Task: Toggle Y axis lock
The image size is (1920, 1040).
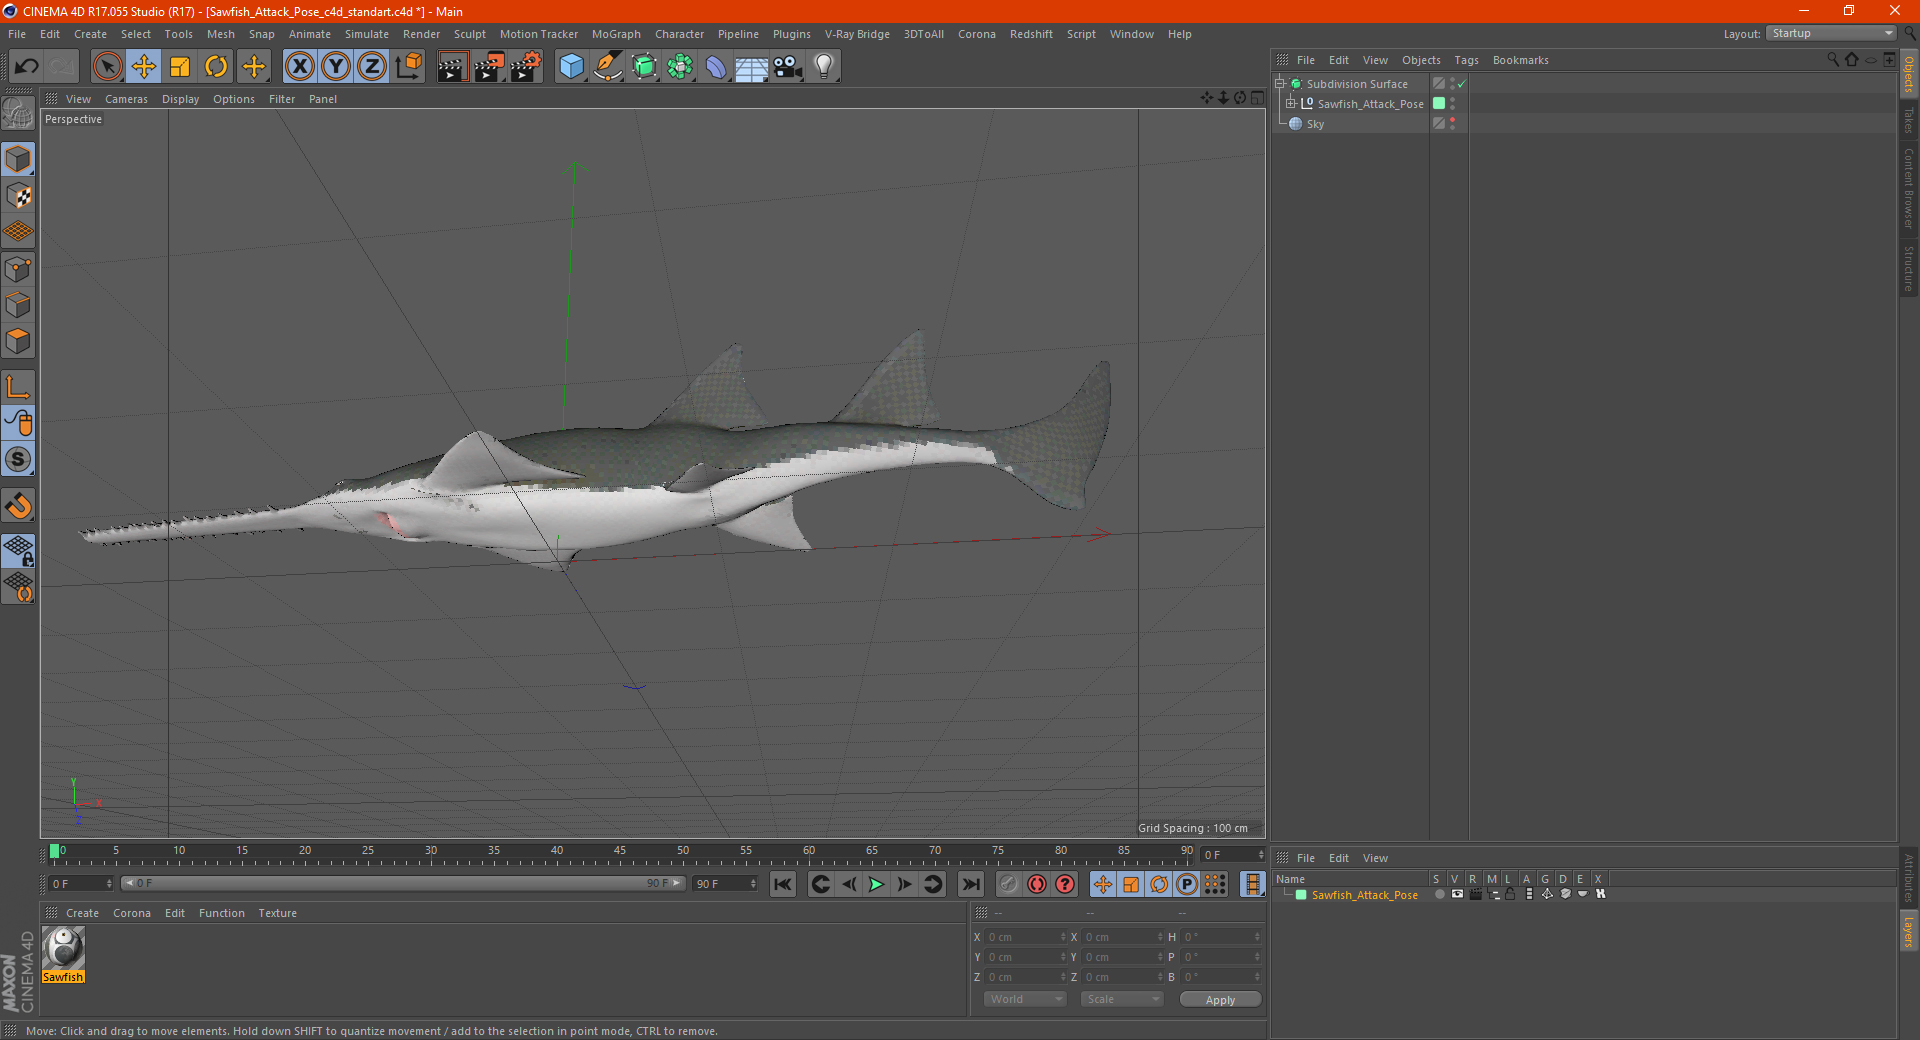Action: point(336,67)
